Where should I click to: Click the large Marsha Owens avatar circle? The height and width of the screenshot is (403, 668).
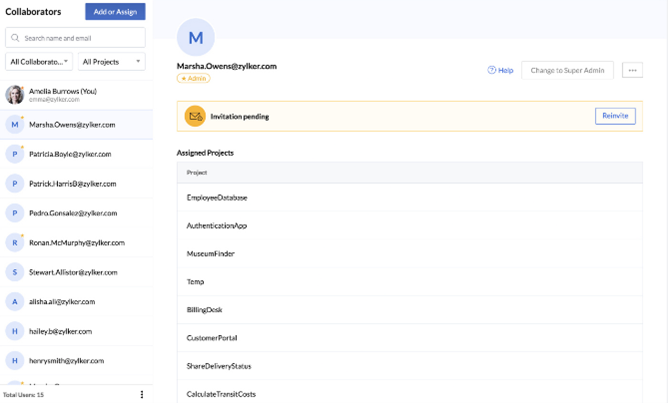196,38
